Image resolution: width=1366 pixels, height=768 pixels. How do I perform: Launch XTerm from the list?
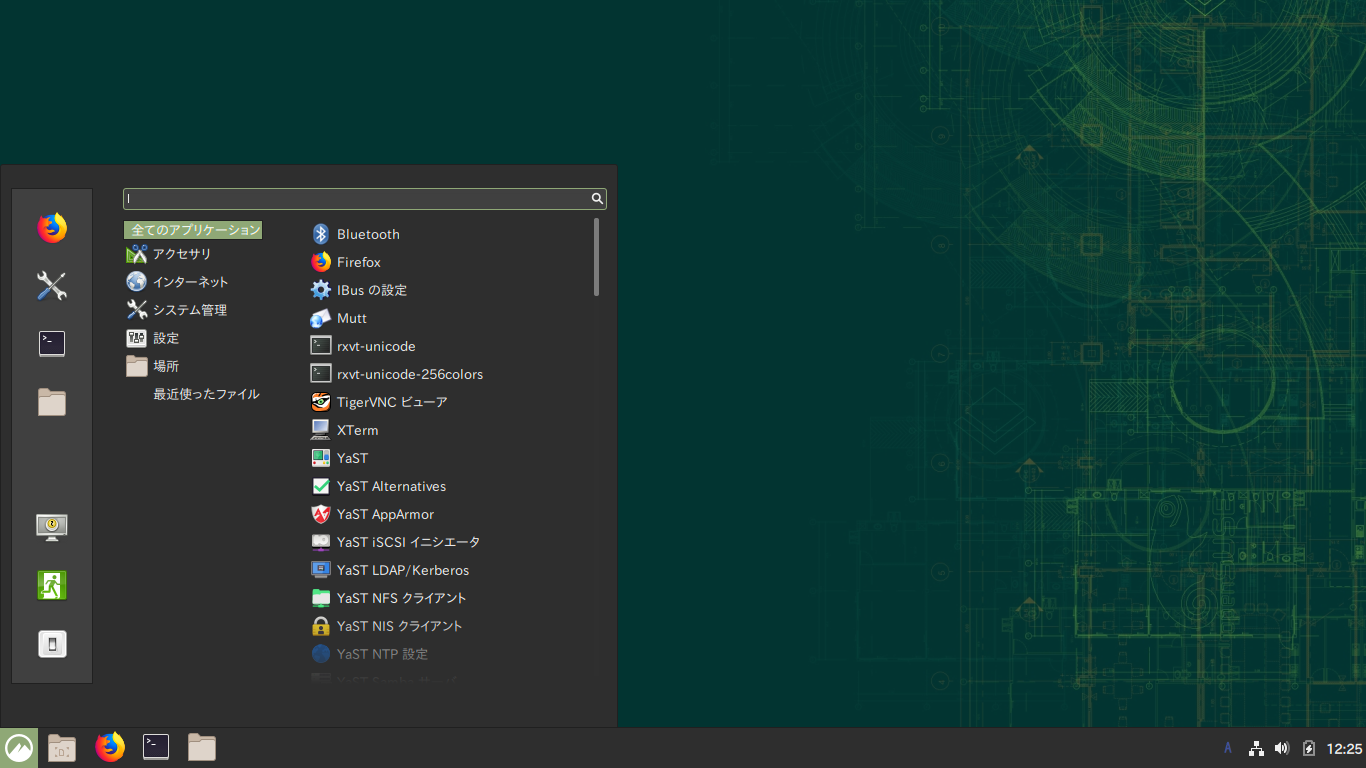click(x=345, y=430)
